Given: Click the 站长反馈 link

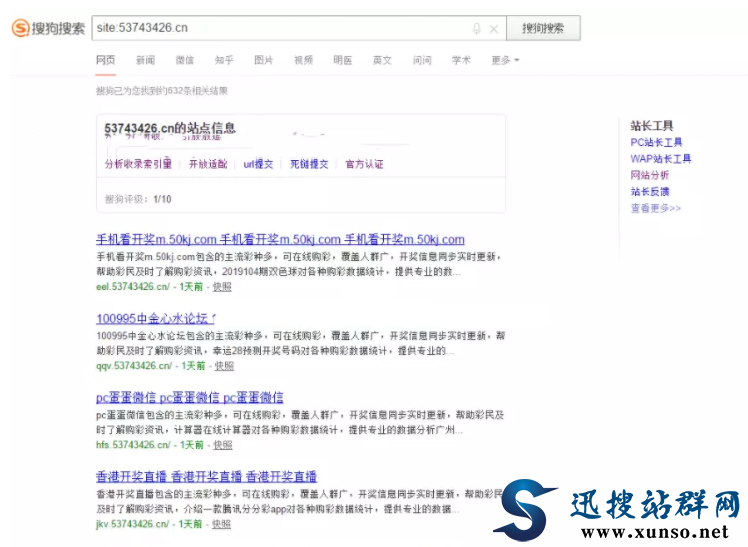Looking at the screenshot, I should [x=650, y=192].
